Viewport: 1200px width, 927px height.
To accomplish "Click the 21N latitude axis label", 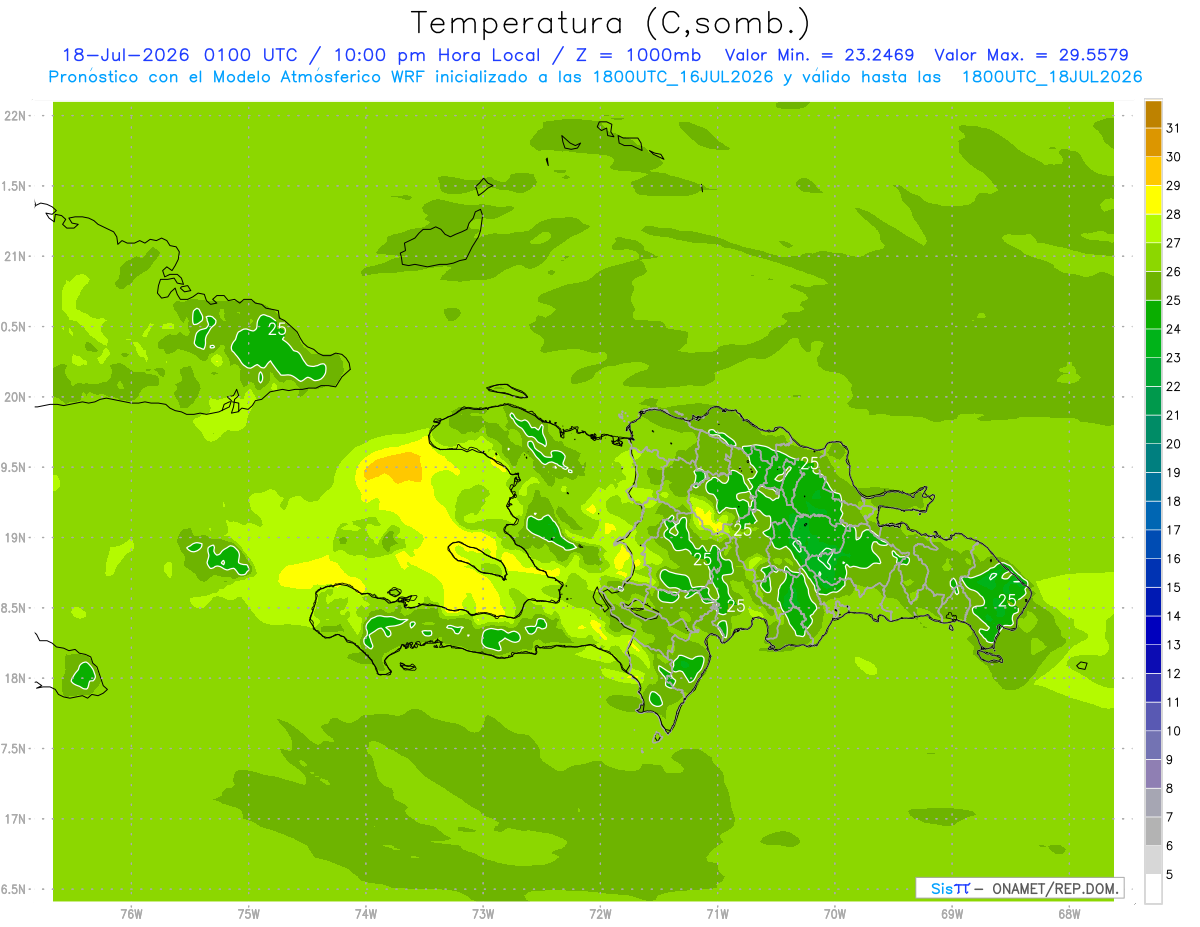I will (x=16, y=257).
